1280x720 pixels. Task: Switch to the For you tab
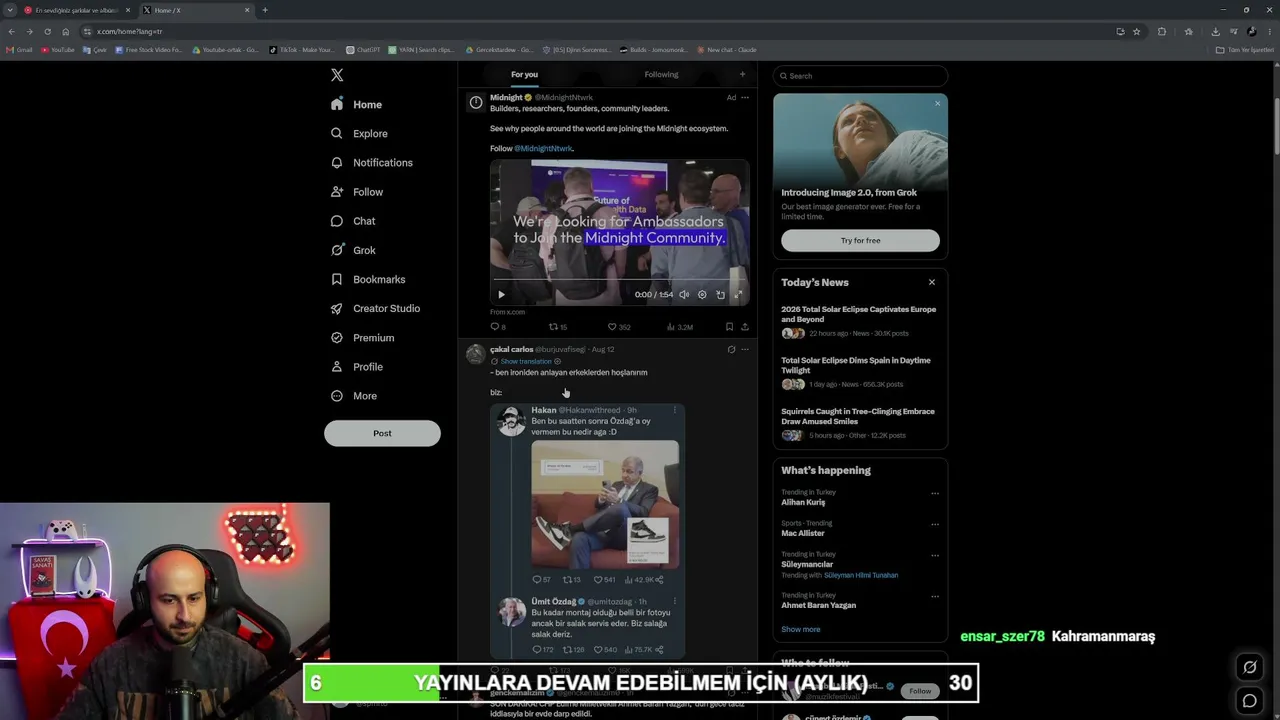(x=524, y=74)
